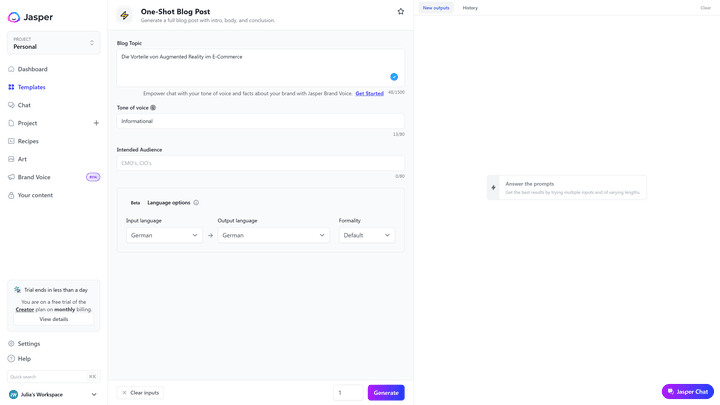
Task: Click the Intended Audience input field
Action: [x=260, y=163]
